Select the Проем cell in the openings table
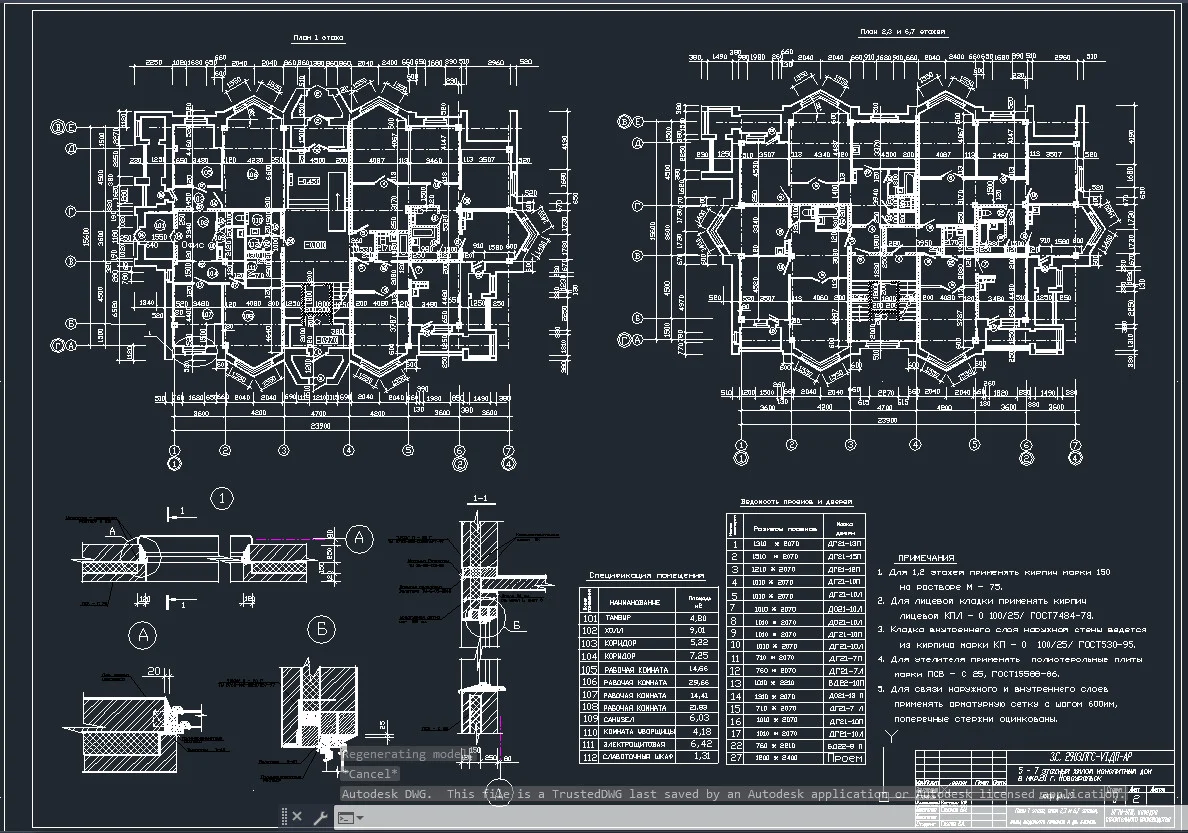Image resolution: width=1188 pixels, height=833 pixels. click(845, 758)
